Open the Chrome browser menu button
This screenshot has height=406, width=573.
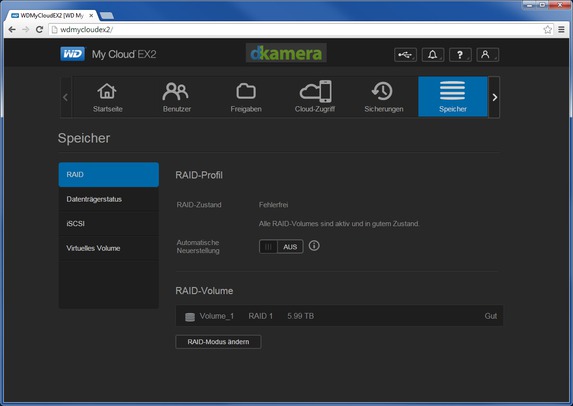pos(561,30)
